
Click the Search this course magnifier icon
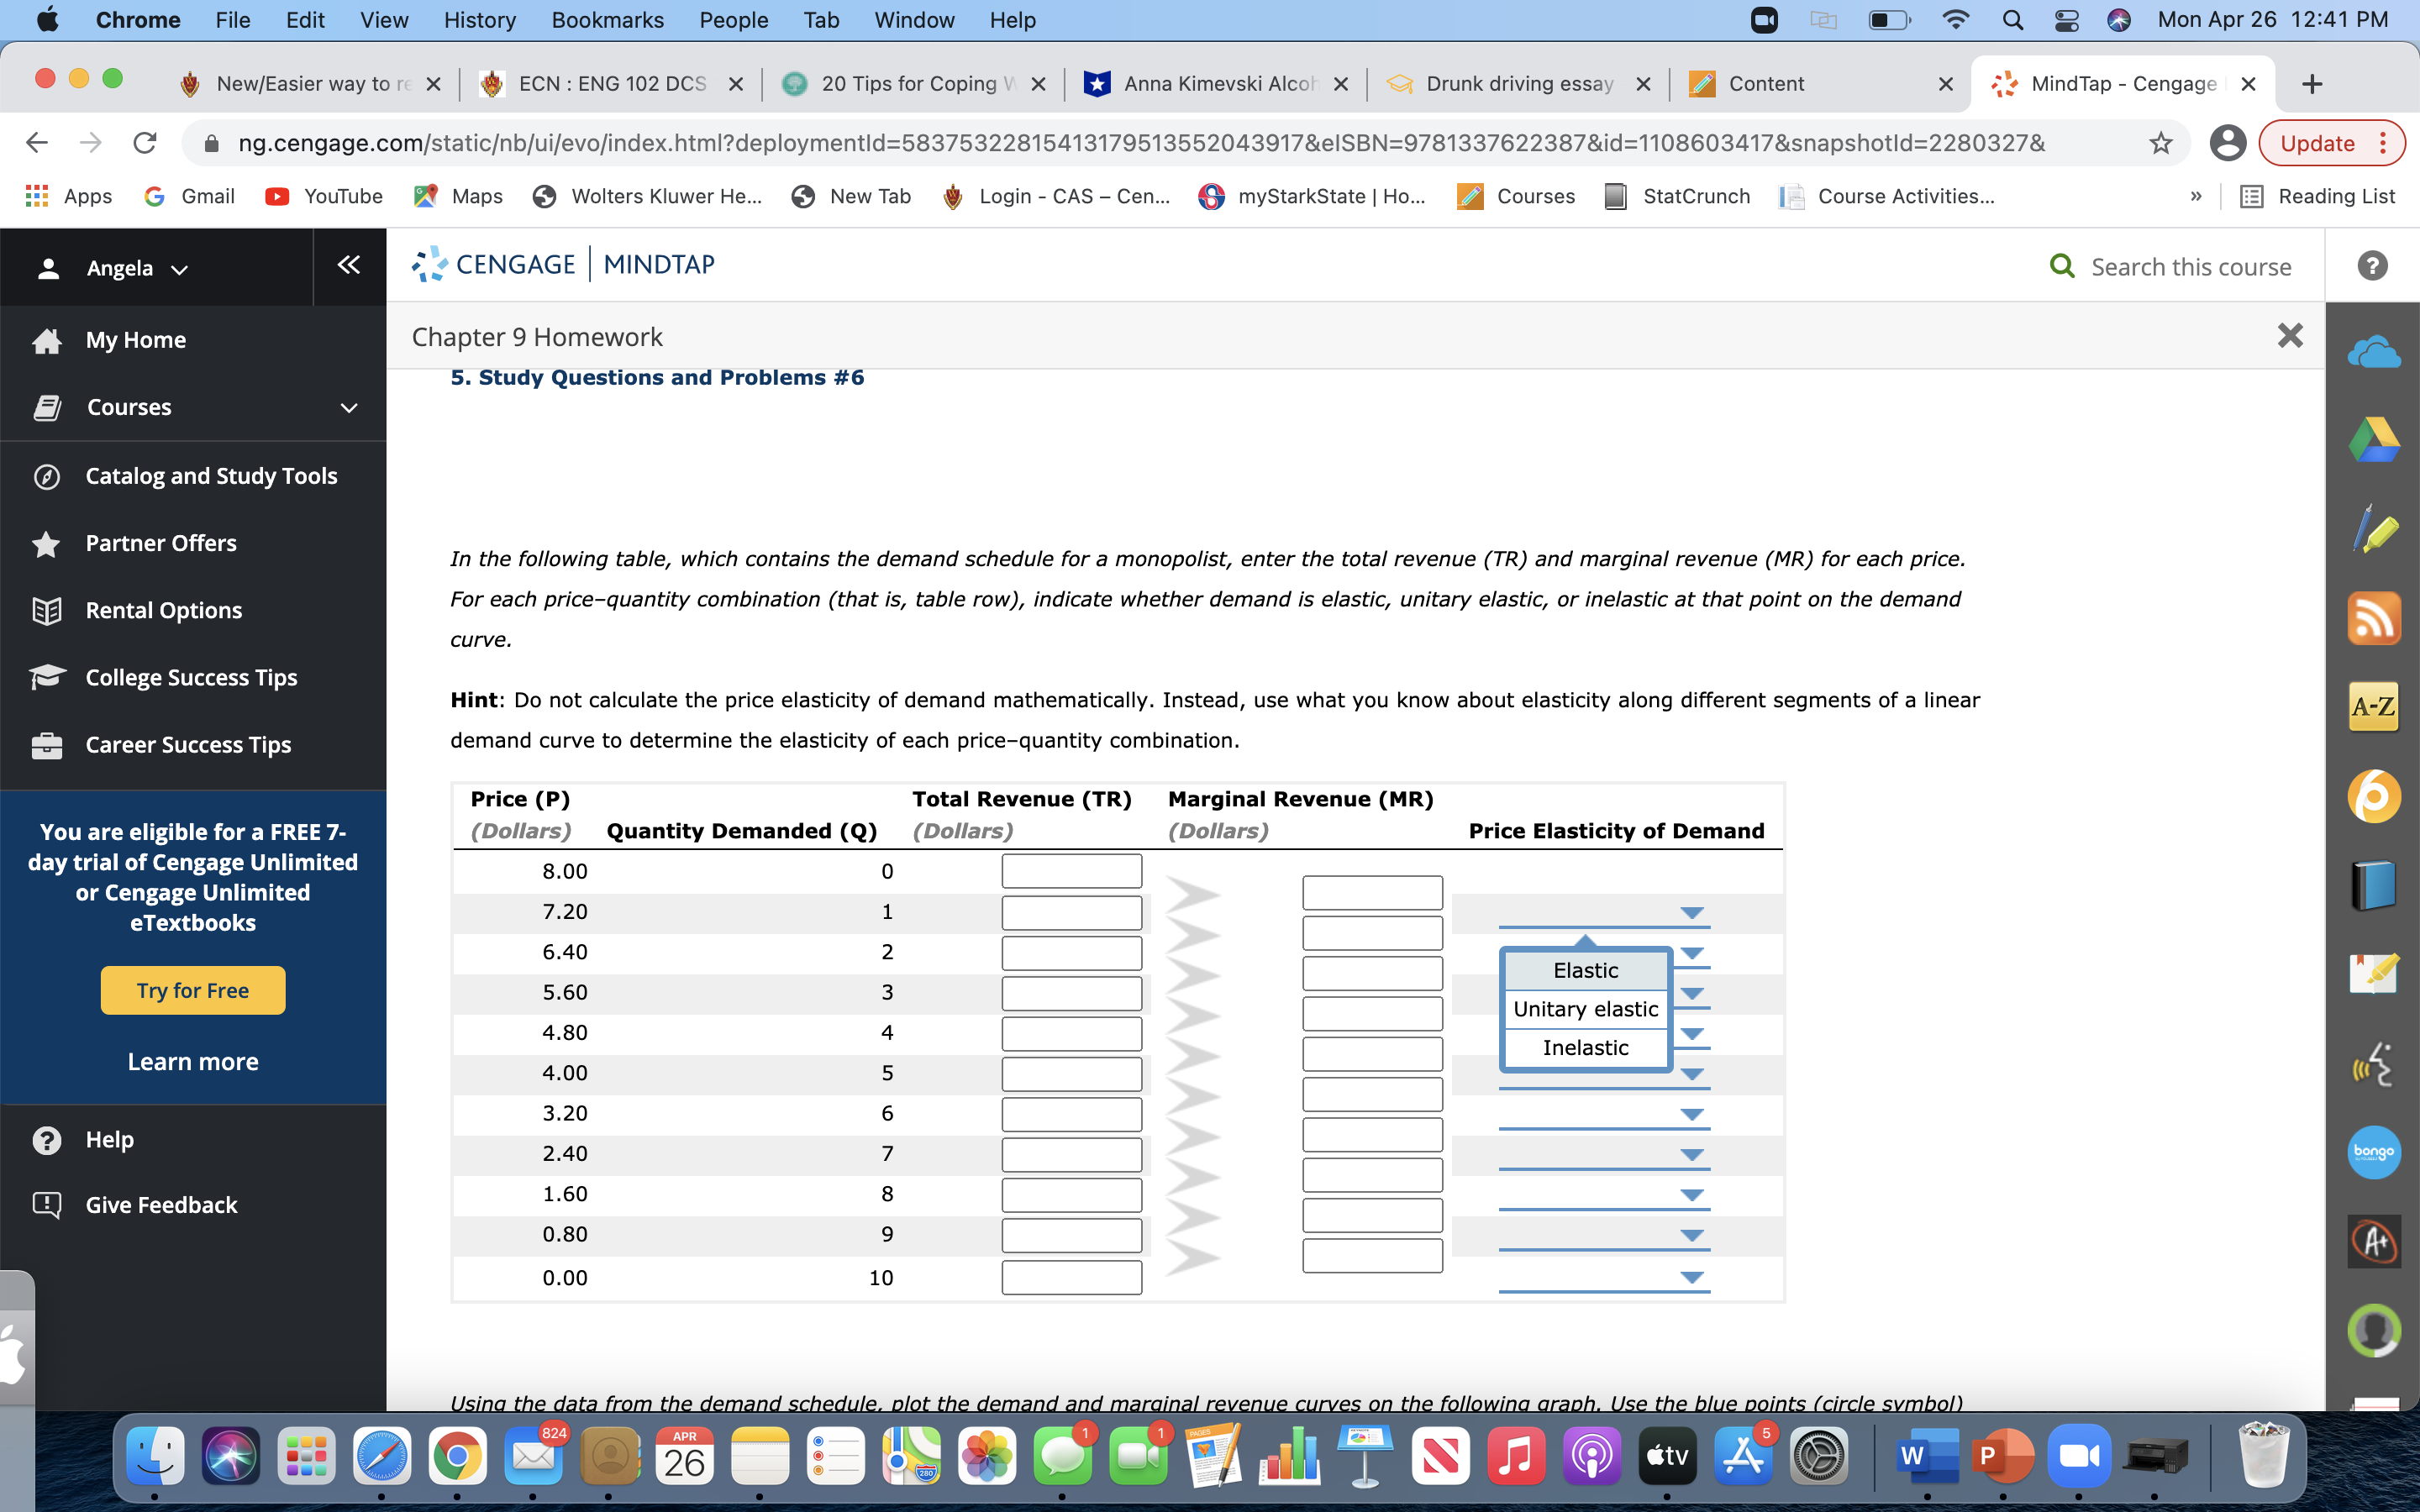tap(2060, 265)
